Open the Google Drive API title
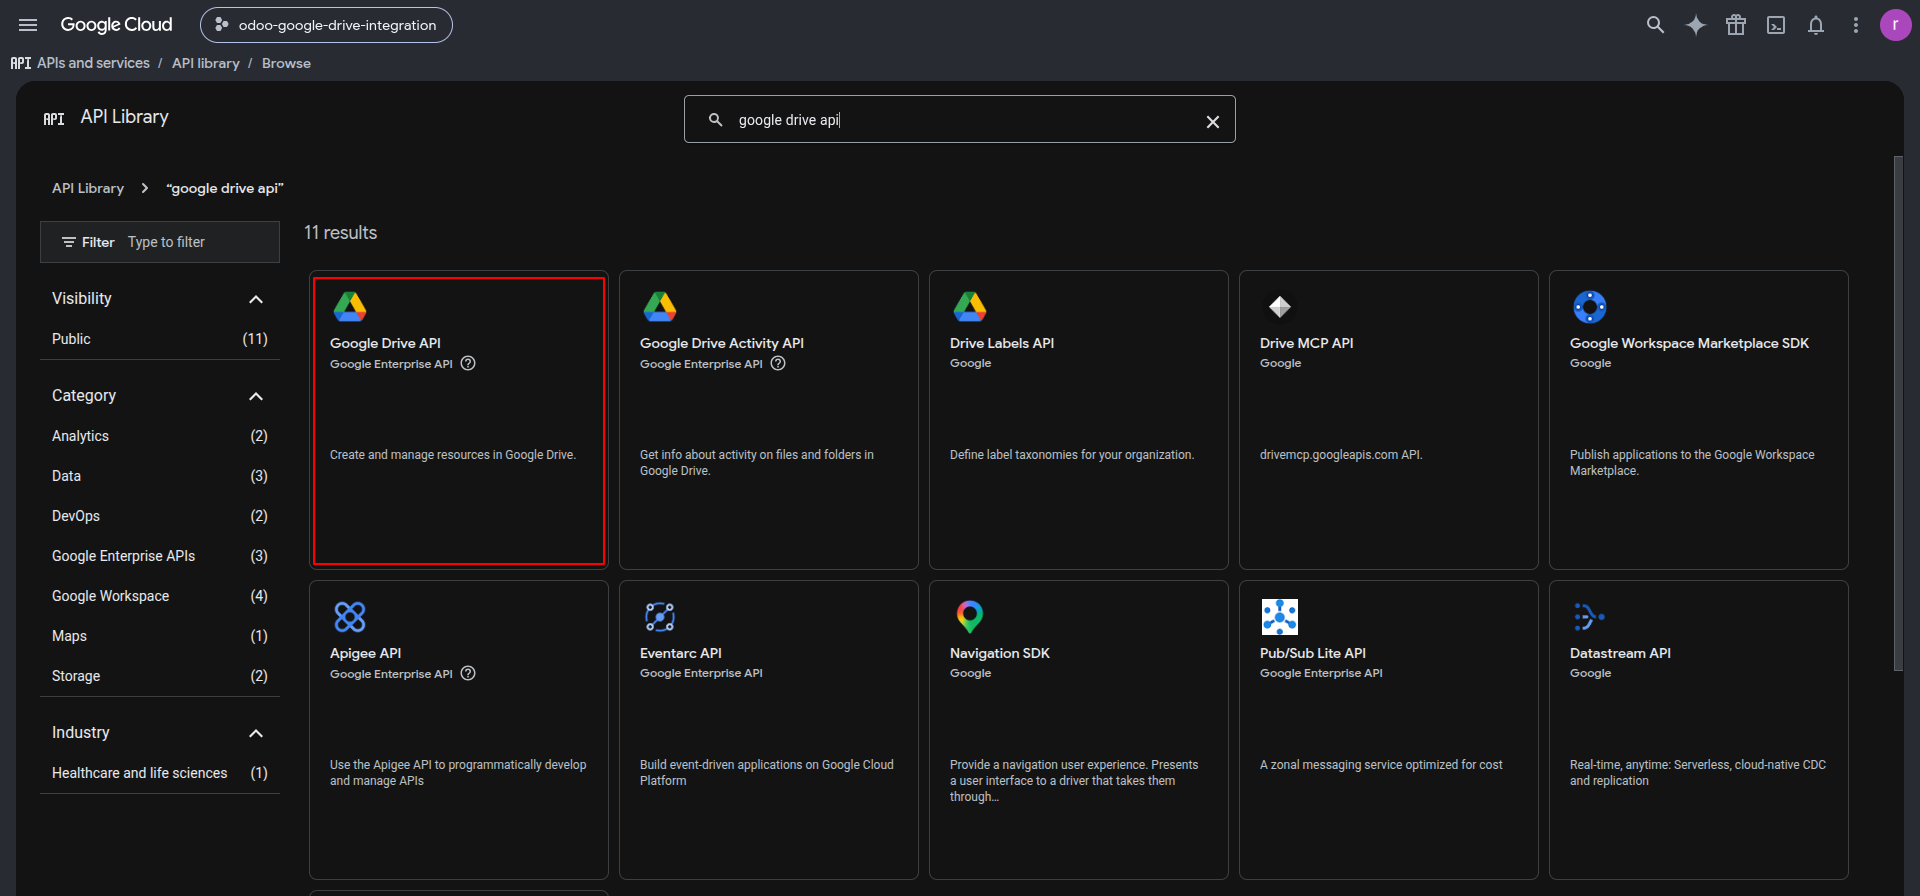1920x896 pixels. click(385, 343)
